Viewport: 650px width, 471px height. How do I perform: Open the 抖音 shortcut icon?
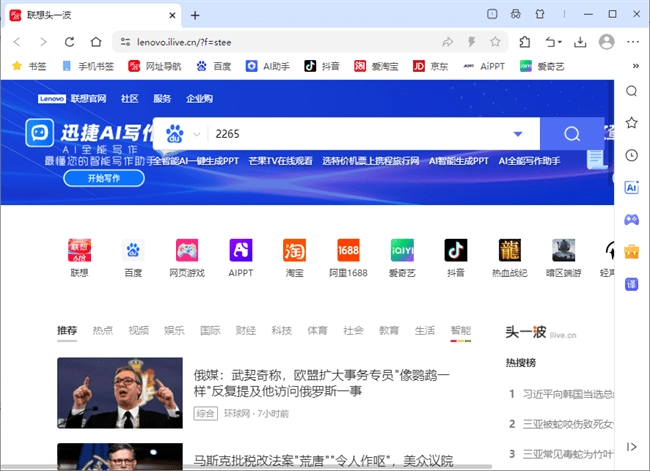(456, 250)
